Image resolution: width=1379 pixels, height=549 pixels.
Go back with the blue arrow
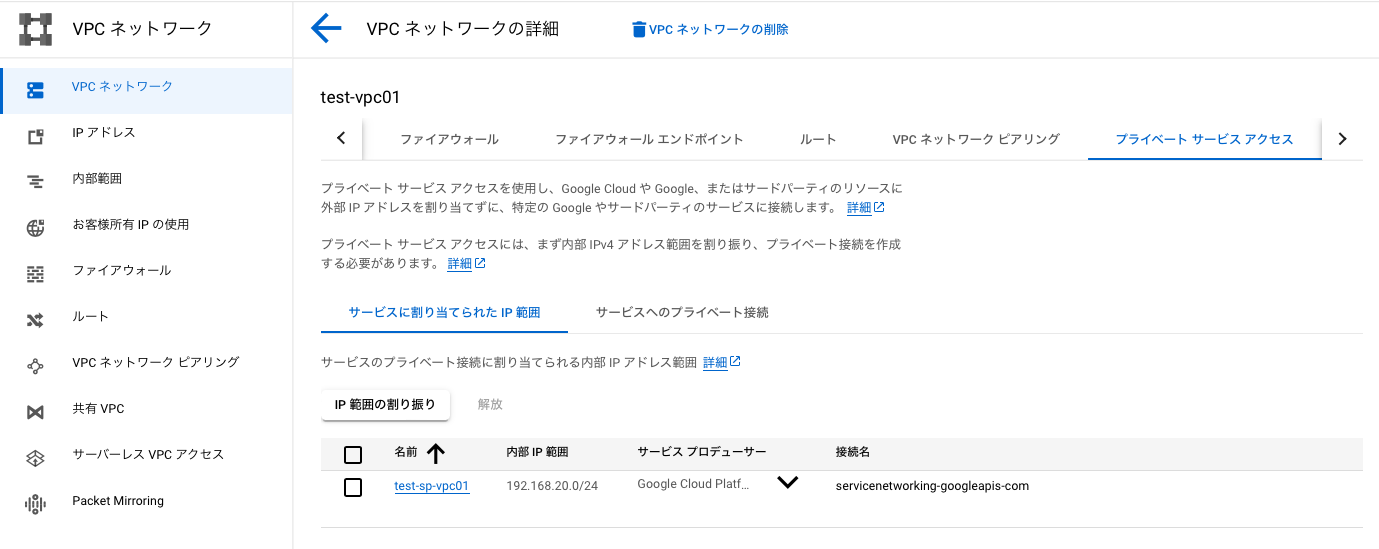326,29
